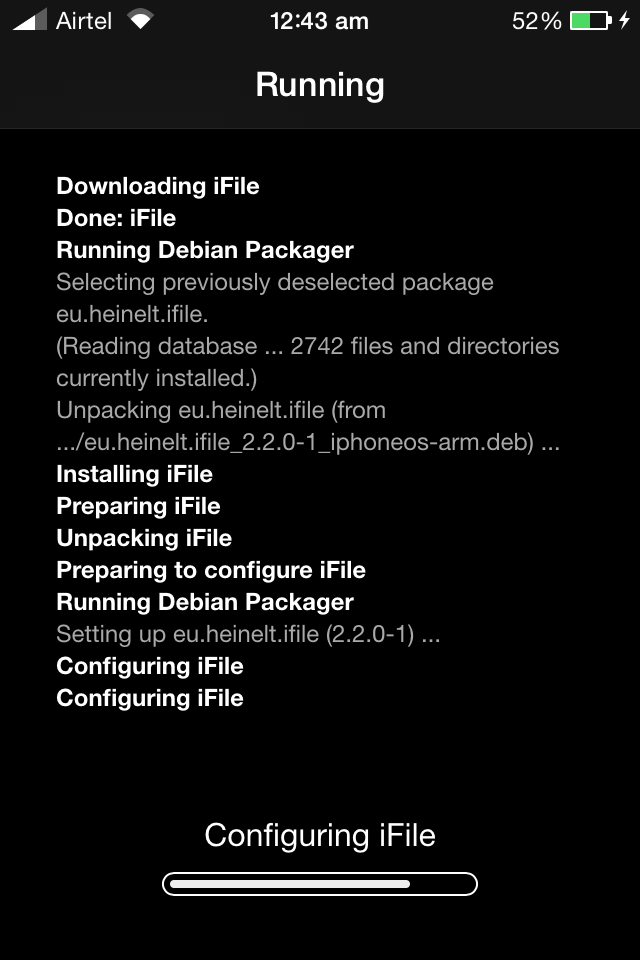Tap the charging bolt icon
This screenshot has height=960, width=640.
coord(624,20)
